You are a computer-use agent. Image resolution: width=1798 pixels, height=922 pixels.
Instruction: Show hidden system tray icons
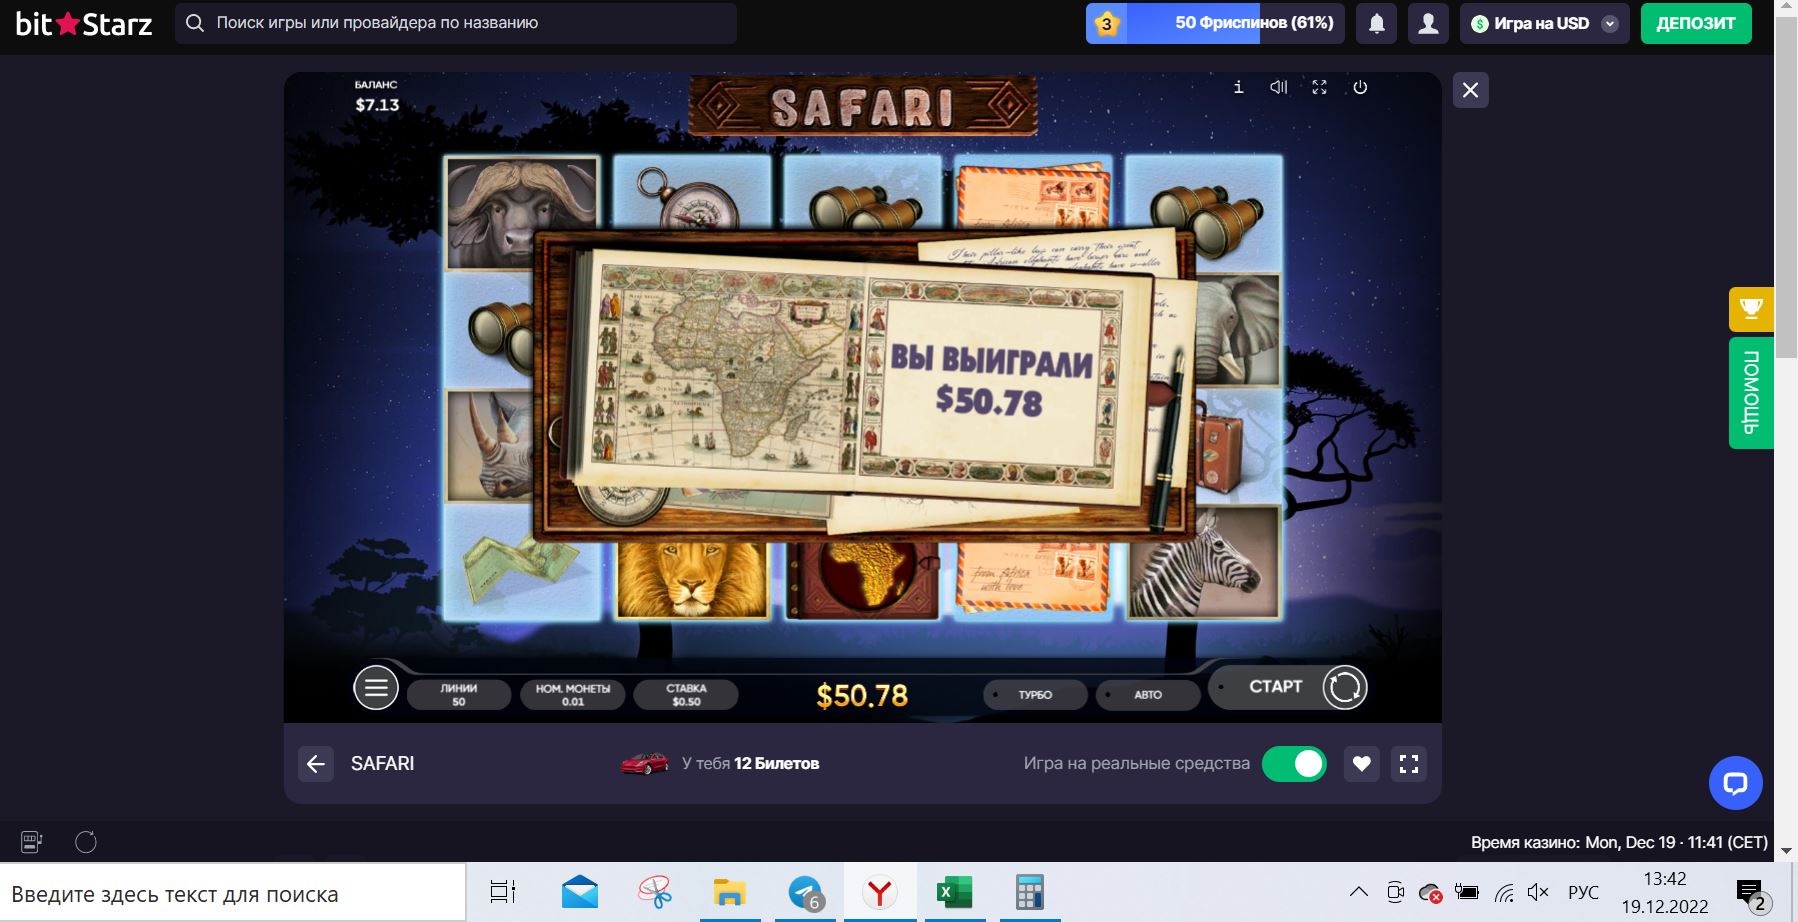[x=1358, y=892]
